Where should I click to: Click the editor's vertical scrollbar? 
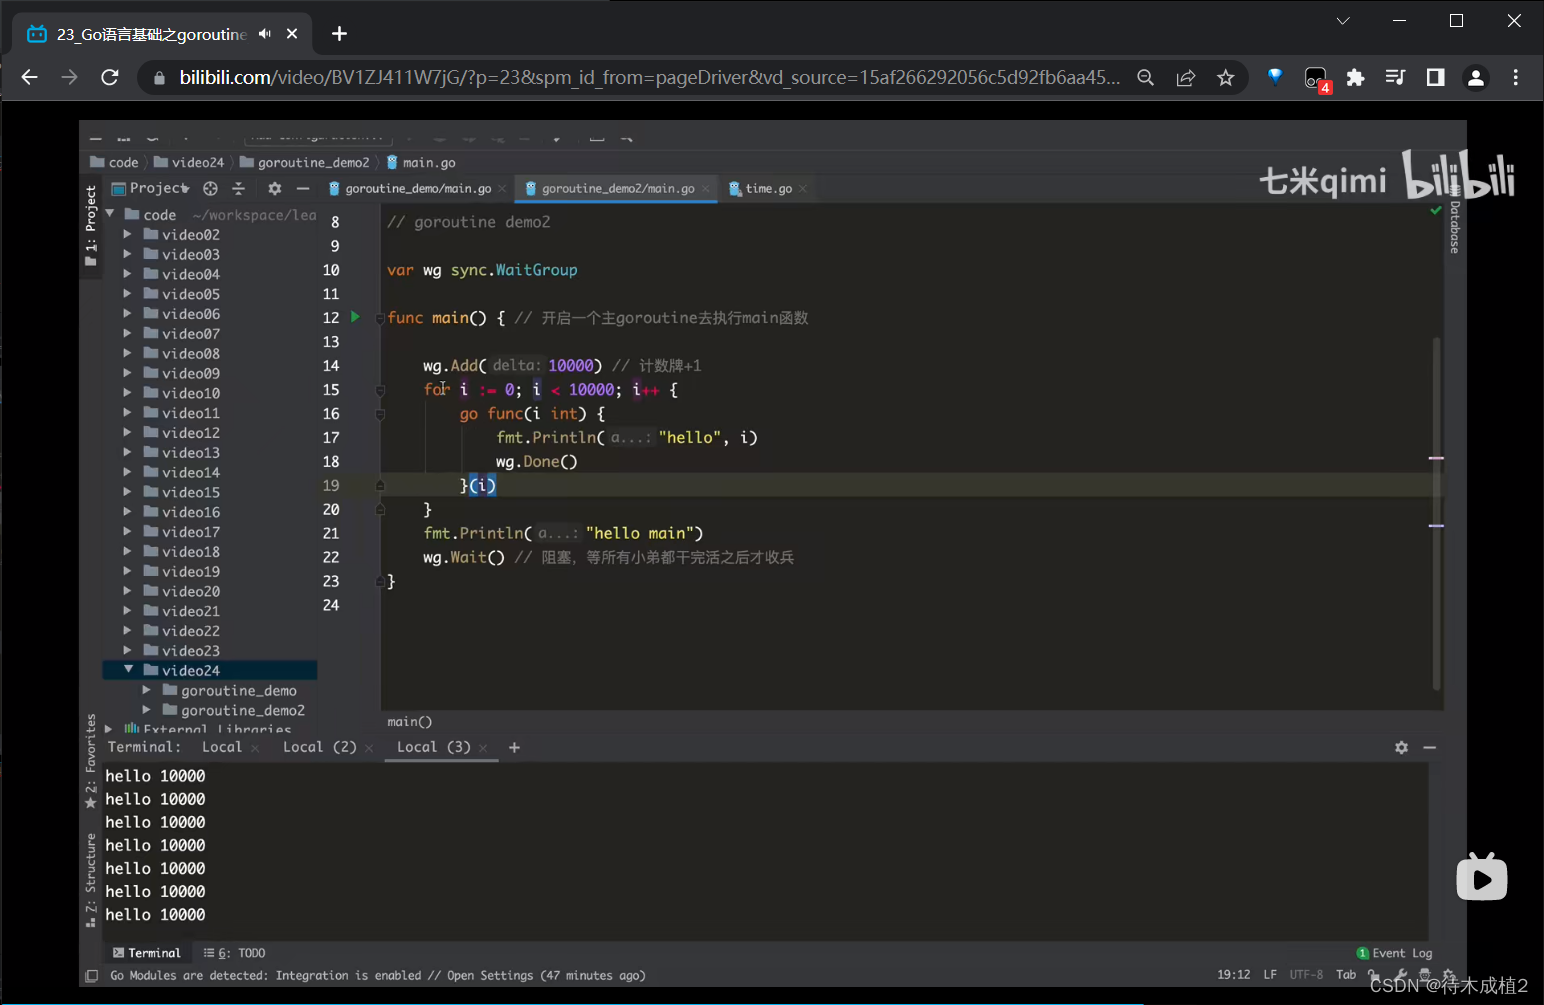point(1437,512)
